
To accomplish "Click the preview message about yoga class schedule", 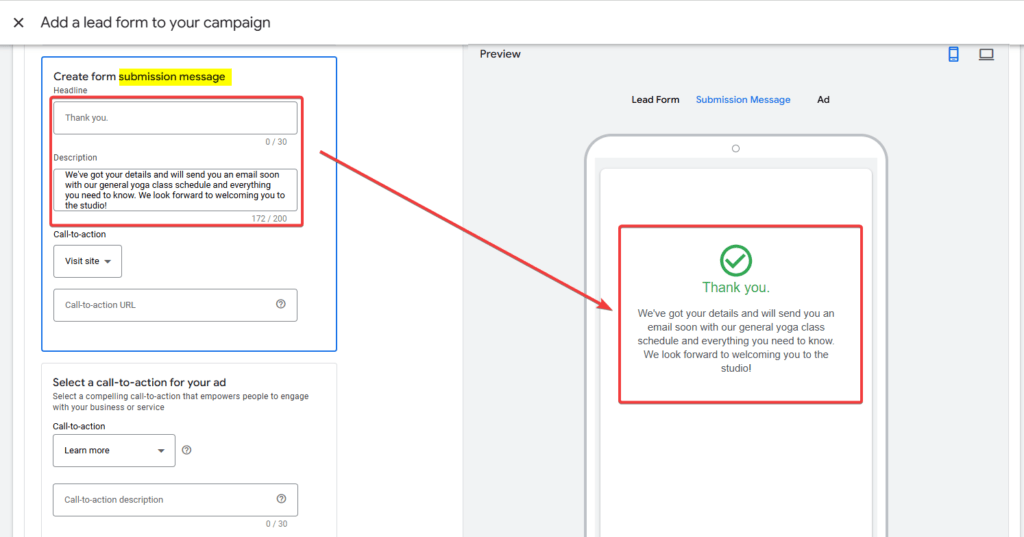I will (736, 341).
